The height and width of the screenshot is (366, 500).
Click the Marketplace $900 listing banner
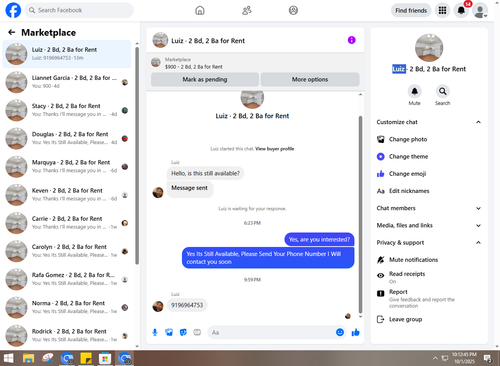(255, 63)
